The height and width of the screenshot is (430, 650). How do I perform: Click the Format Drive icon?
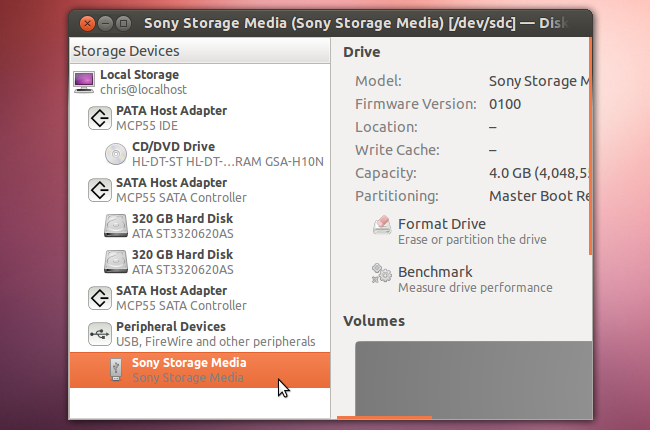click(381, 226)
